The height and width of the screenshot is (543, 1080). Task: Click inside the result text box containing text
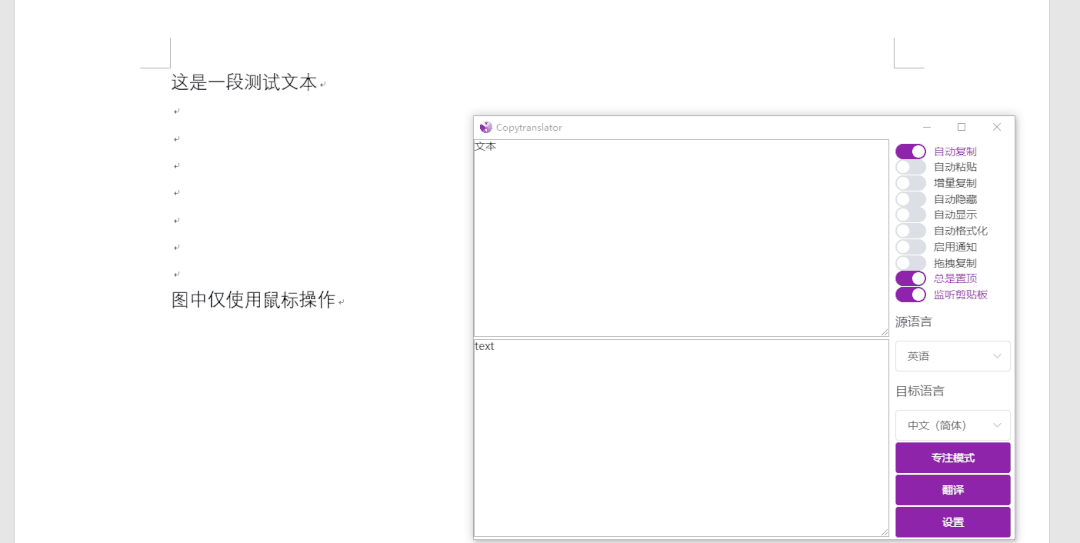[681, 438]
